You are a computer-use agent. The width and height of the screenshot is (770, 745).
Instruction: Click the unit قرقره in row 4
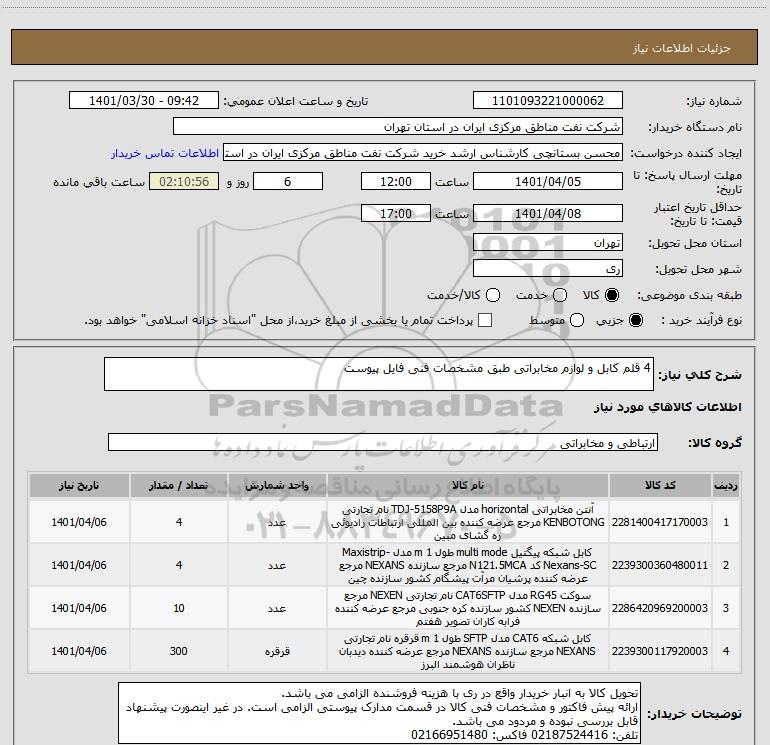pos(277,651)
